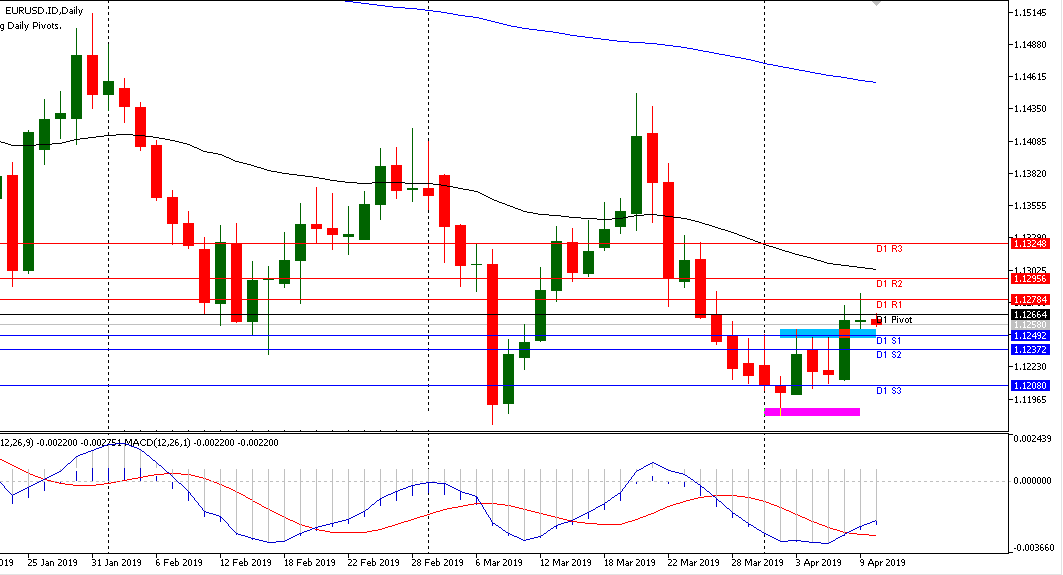Viewport: 1063px width, 575px height.
Task: Click the 18 Feb 2019 date label
Action: tap(310, 563)
